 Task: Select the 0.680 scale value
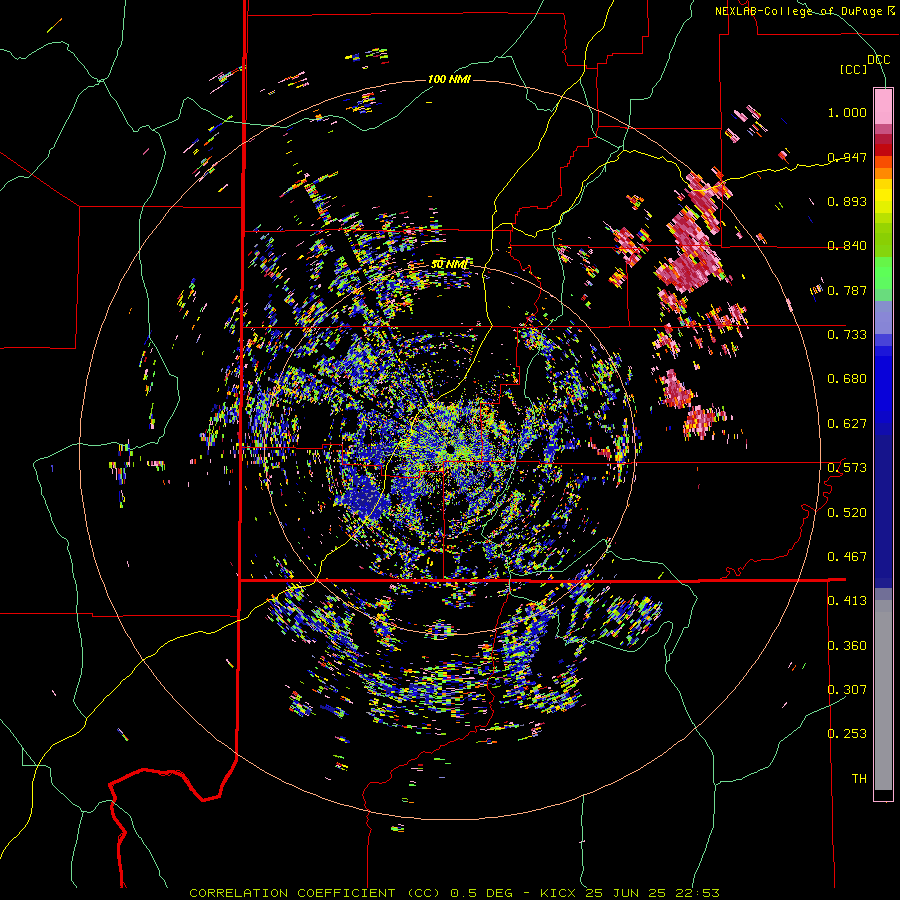pyautogui.click(x=847, y=379)
